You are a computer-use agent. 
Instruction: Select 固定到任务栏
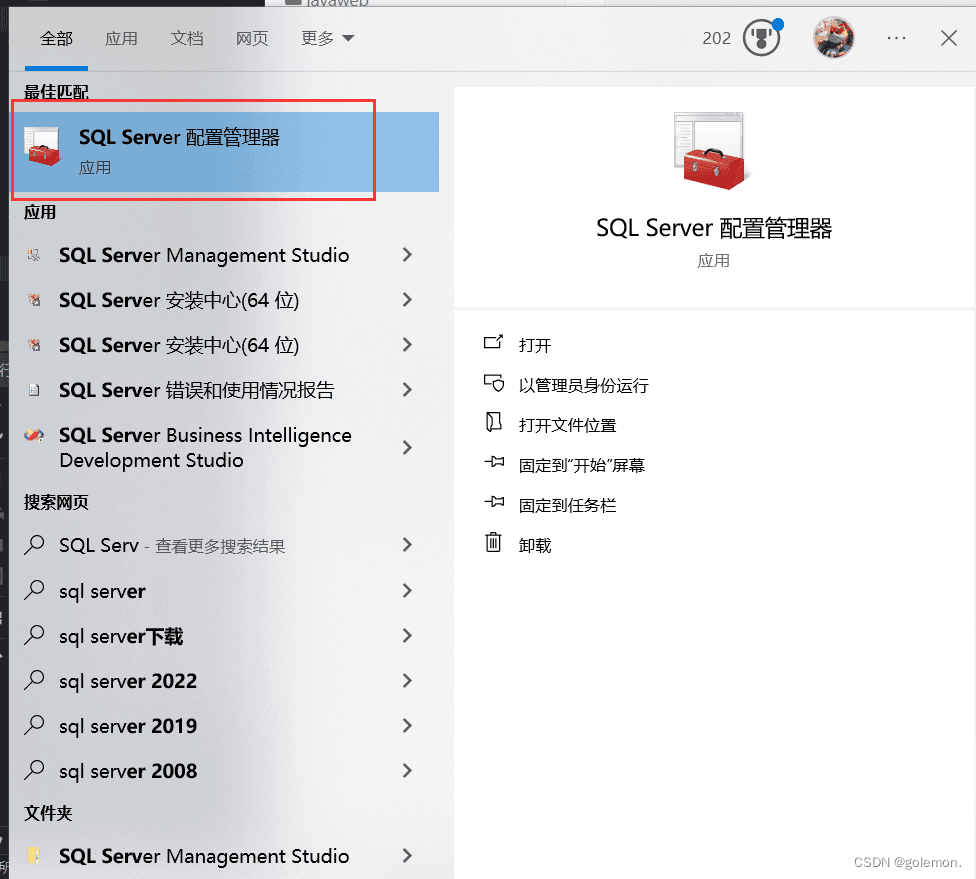(x=568, y=505)
